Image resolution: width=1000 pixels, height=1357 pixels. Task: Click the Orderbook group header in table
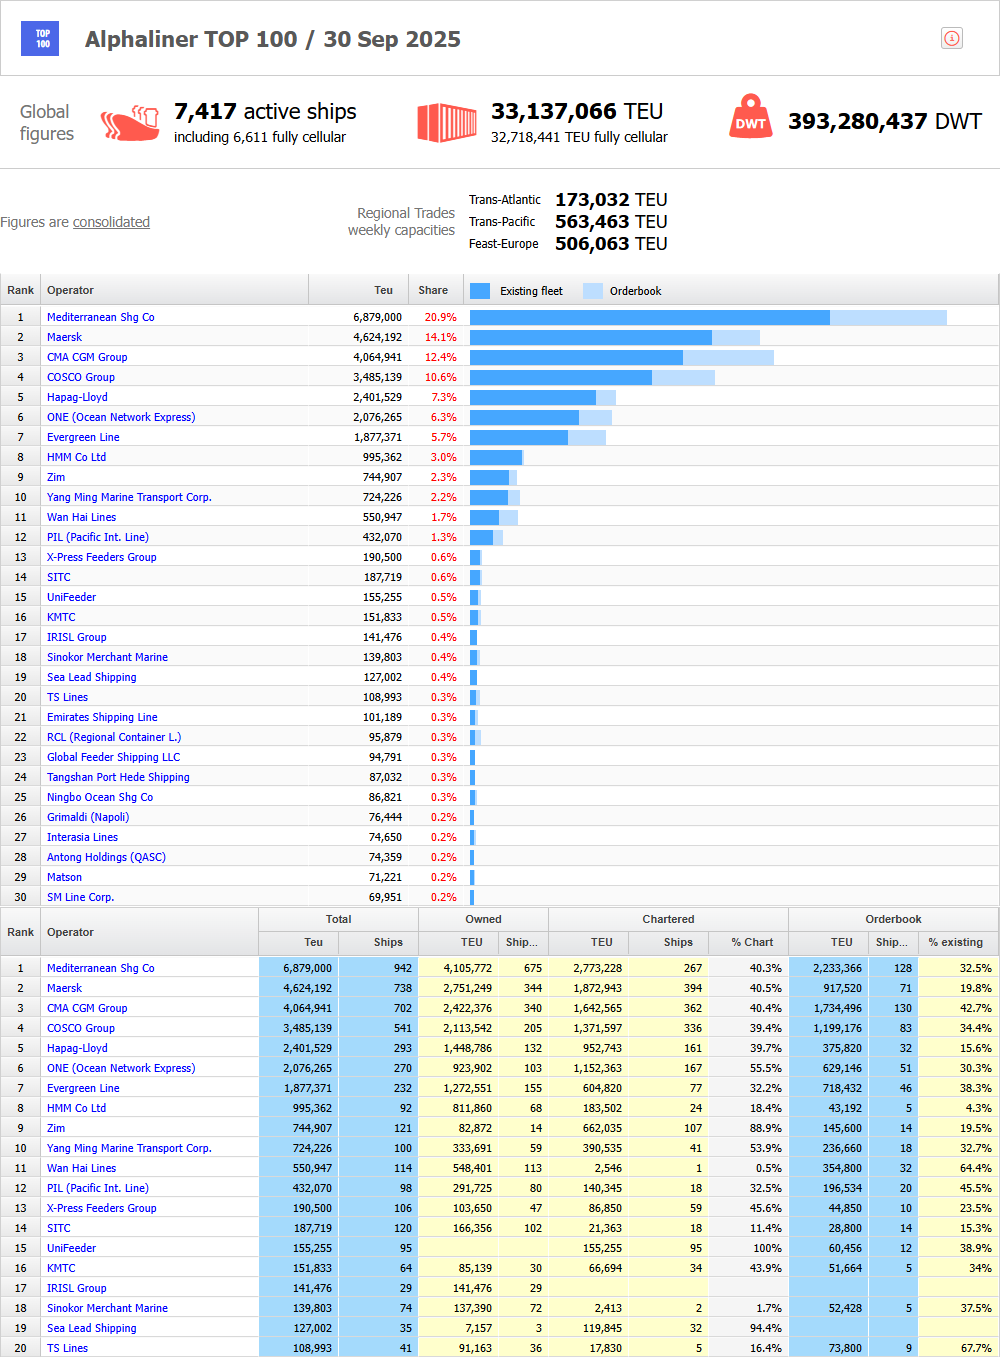[893, 919]
